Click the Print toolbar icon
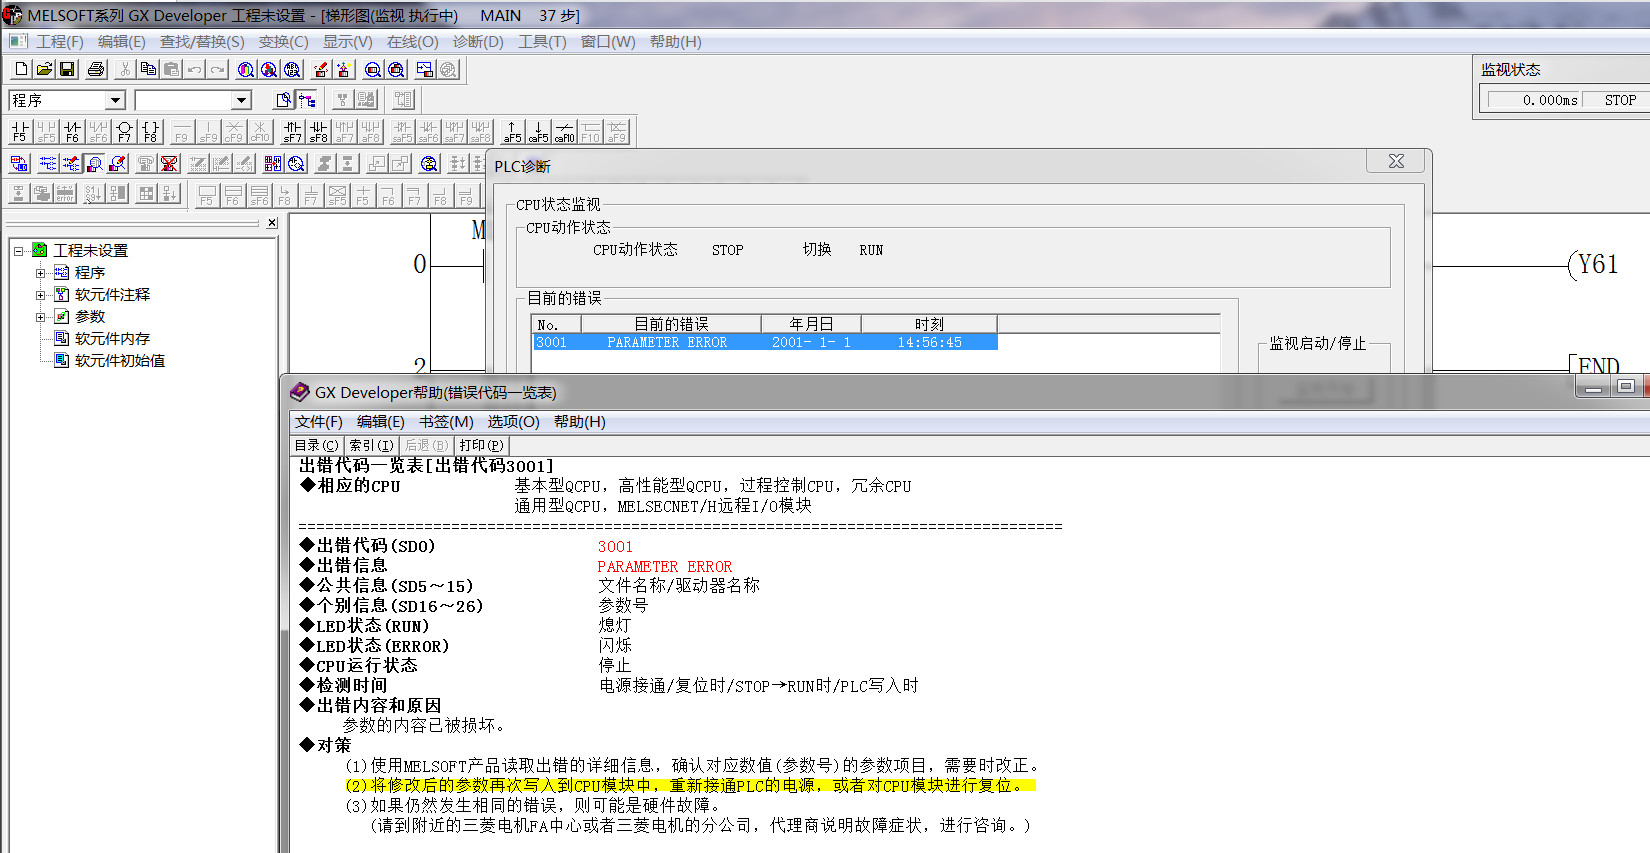The image size is (1650, 853). tap(96, 69)
